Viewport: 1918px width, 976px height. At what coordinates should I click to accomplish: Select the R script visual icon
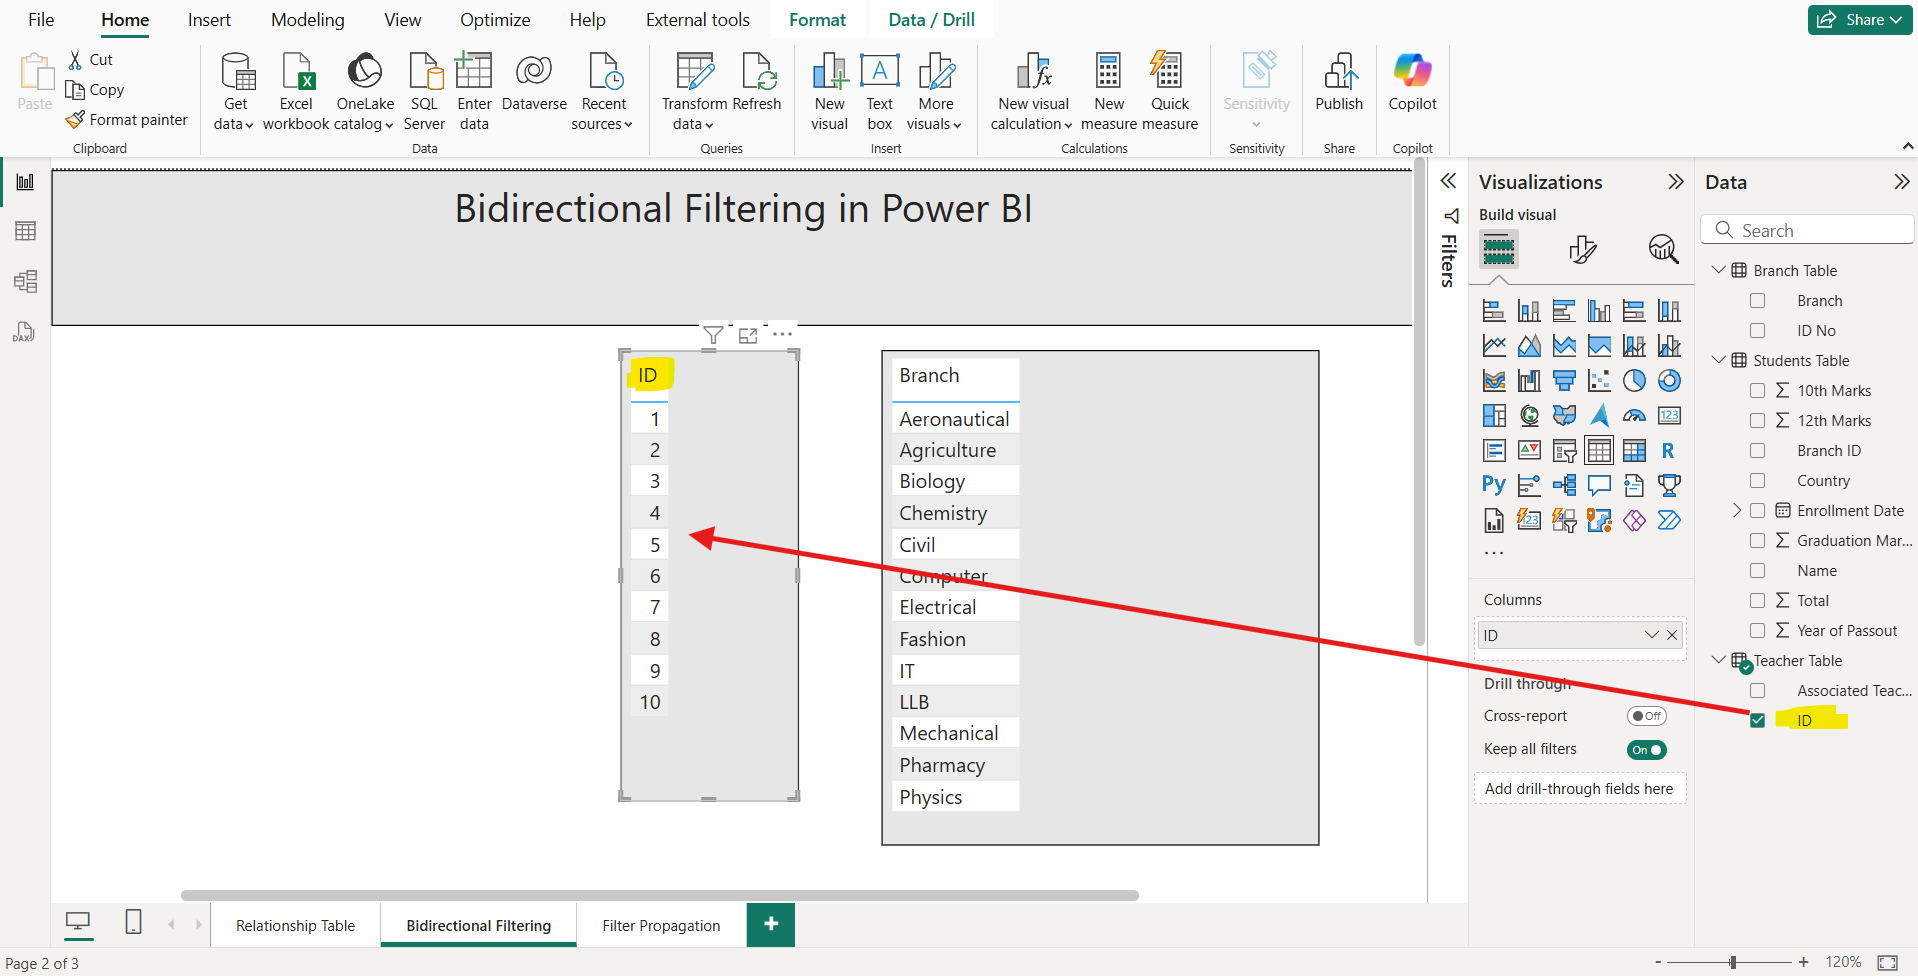(x=1668, y=450)
